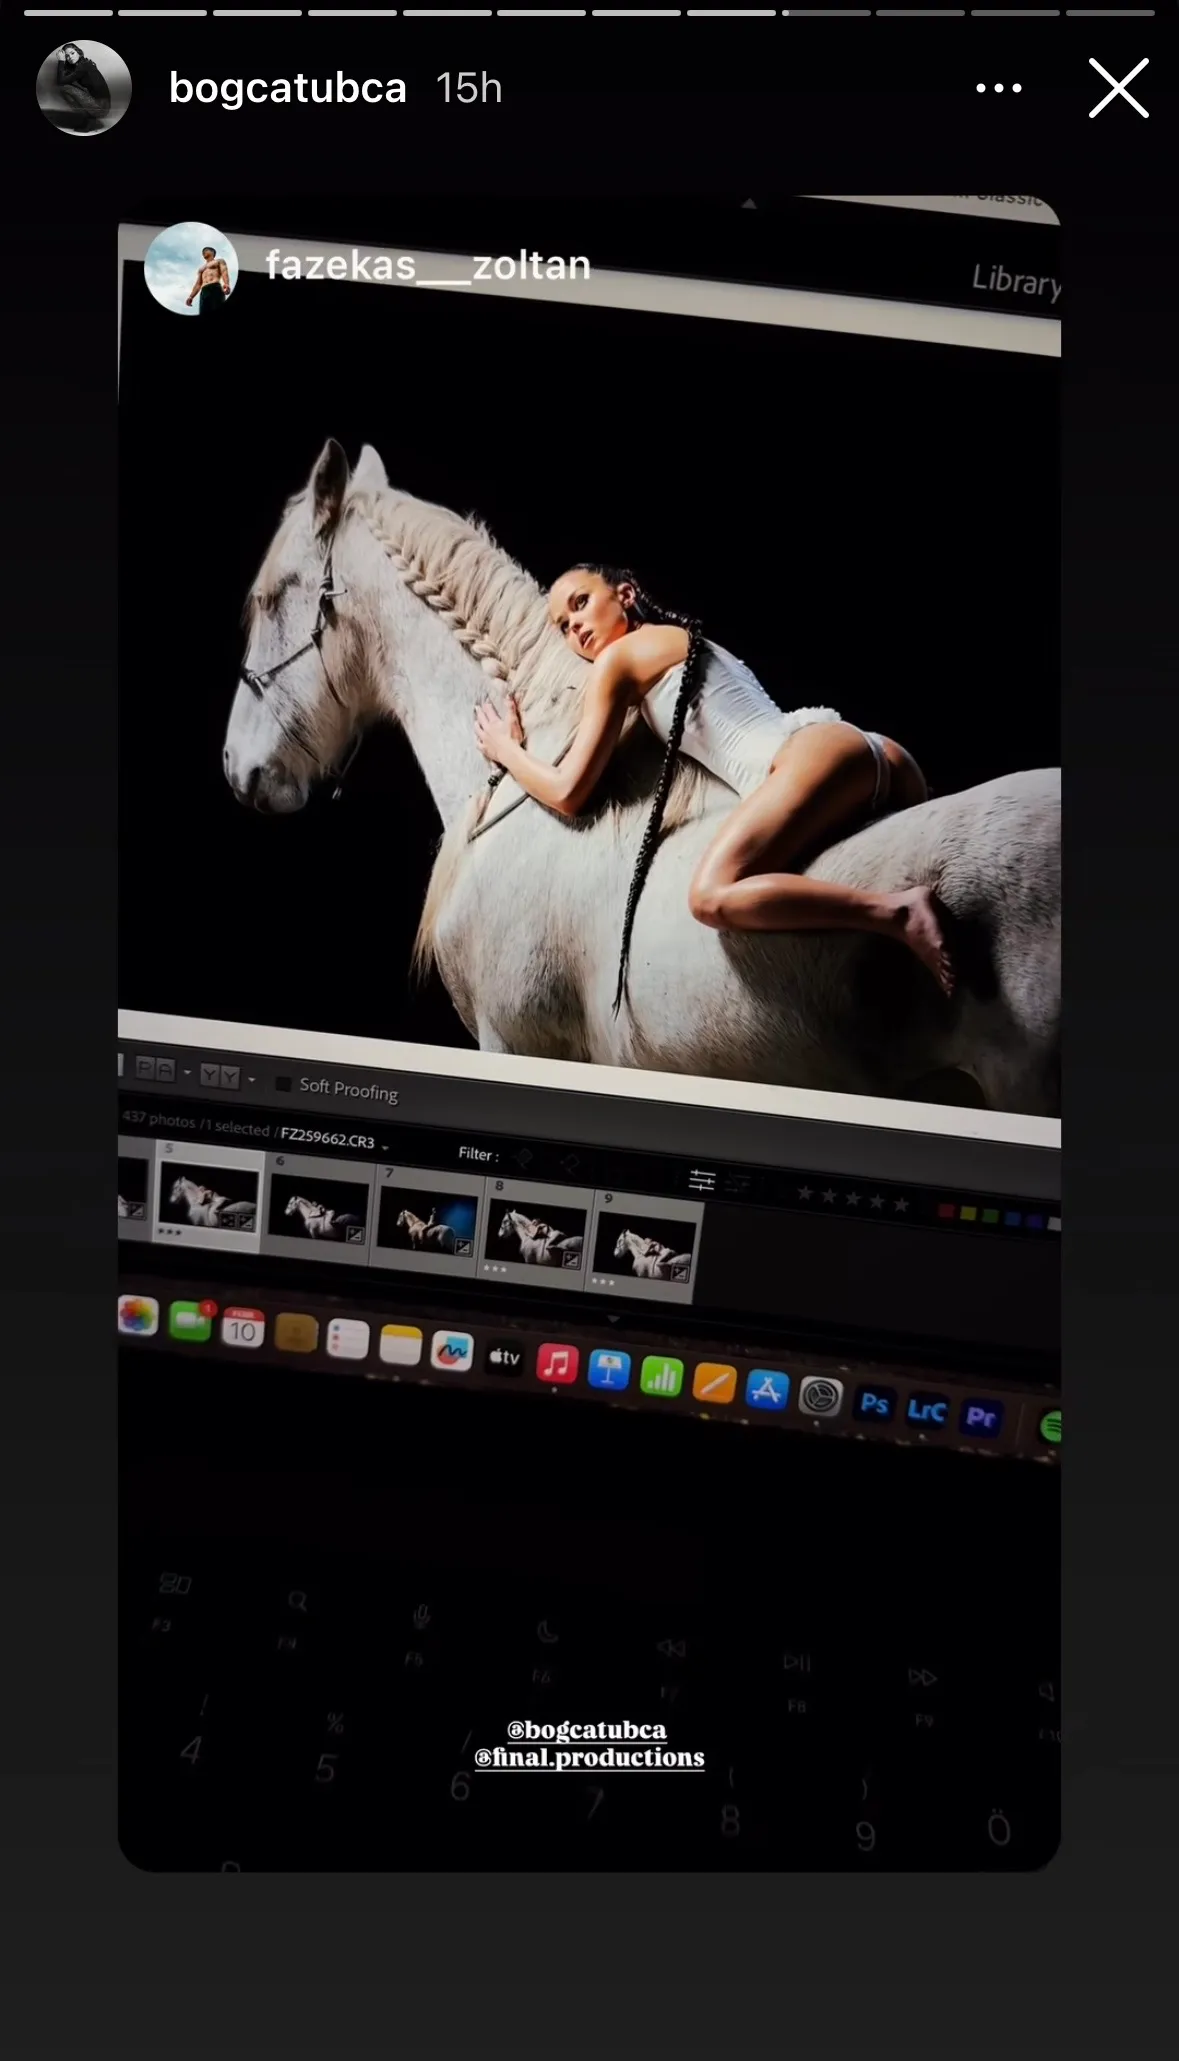Toggle the red color label filter

tap(945, 1211)
